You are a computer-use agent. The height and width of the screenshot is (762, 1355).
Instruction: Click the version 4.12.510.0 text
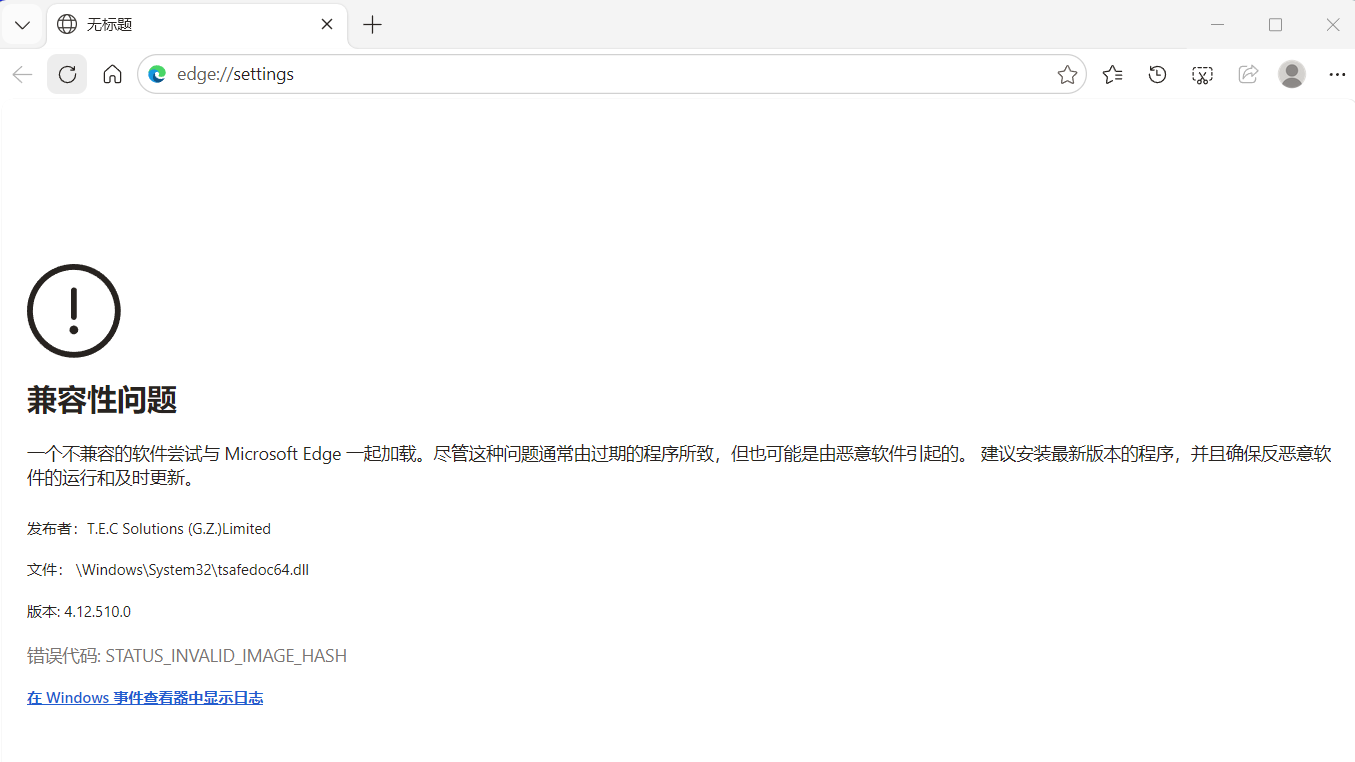98,612
